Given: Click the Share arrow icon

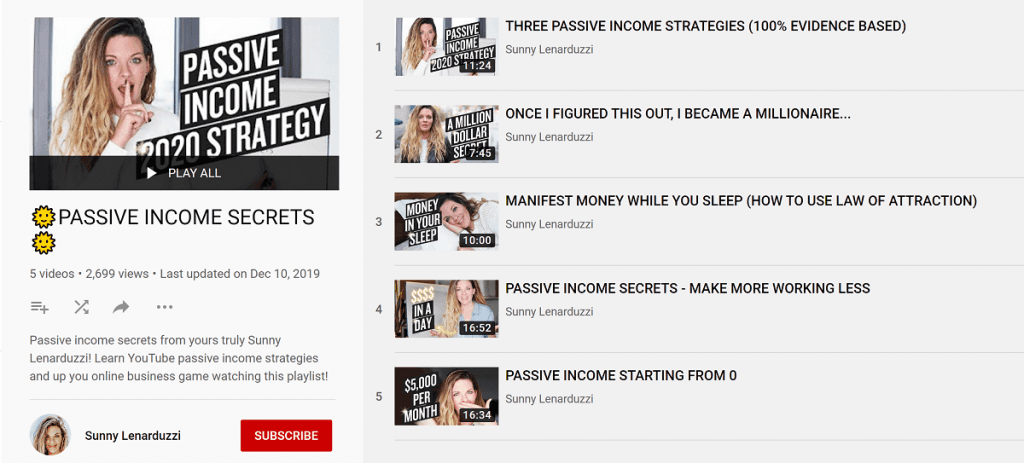Looking at the screenshot, I should (x=121, y=307).
